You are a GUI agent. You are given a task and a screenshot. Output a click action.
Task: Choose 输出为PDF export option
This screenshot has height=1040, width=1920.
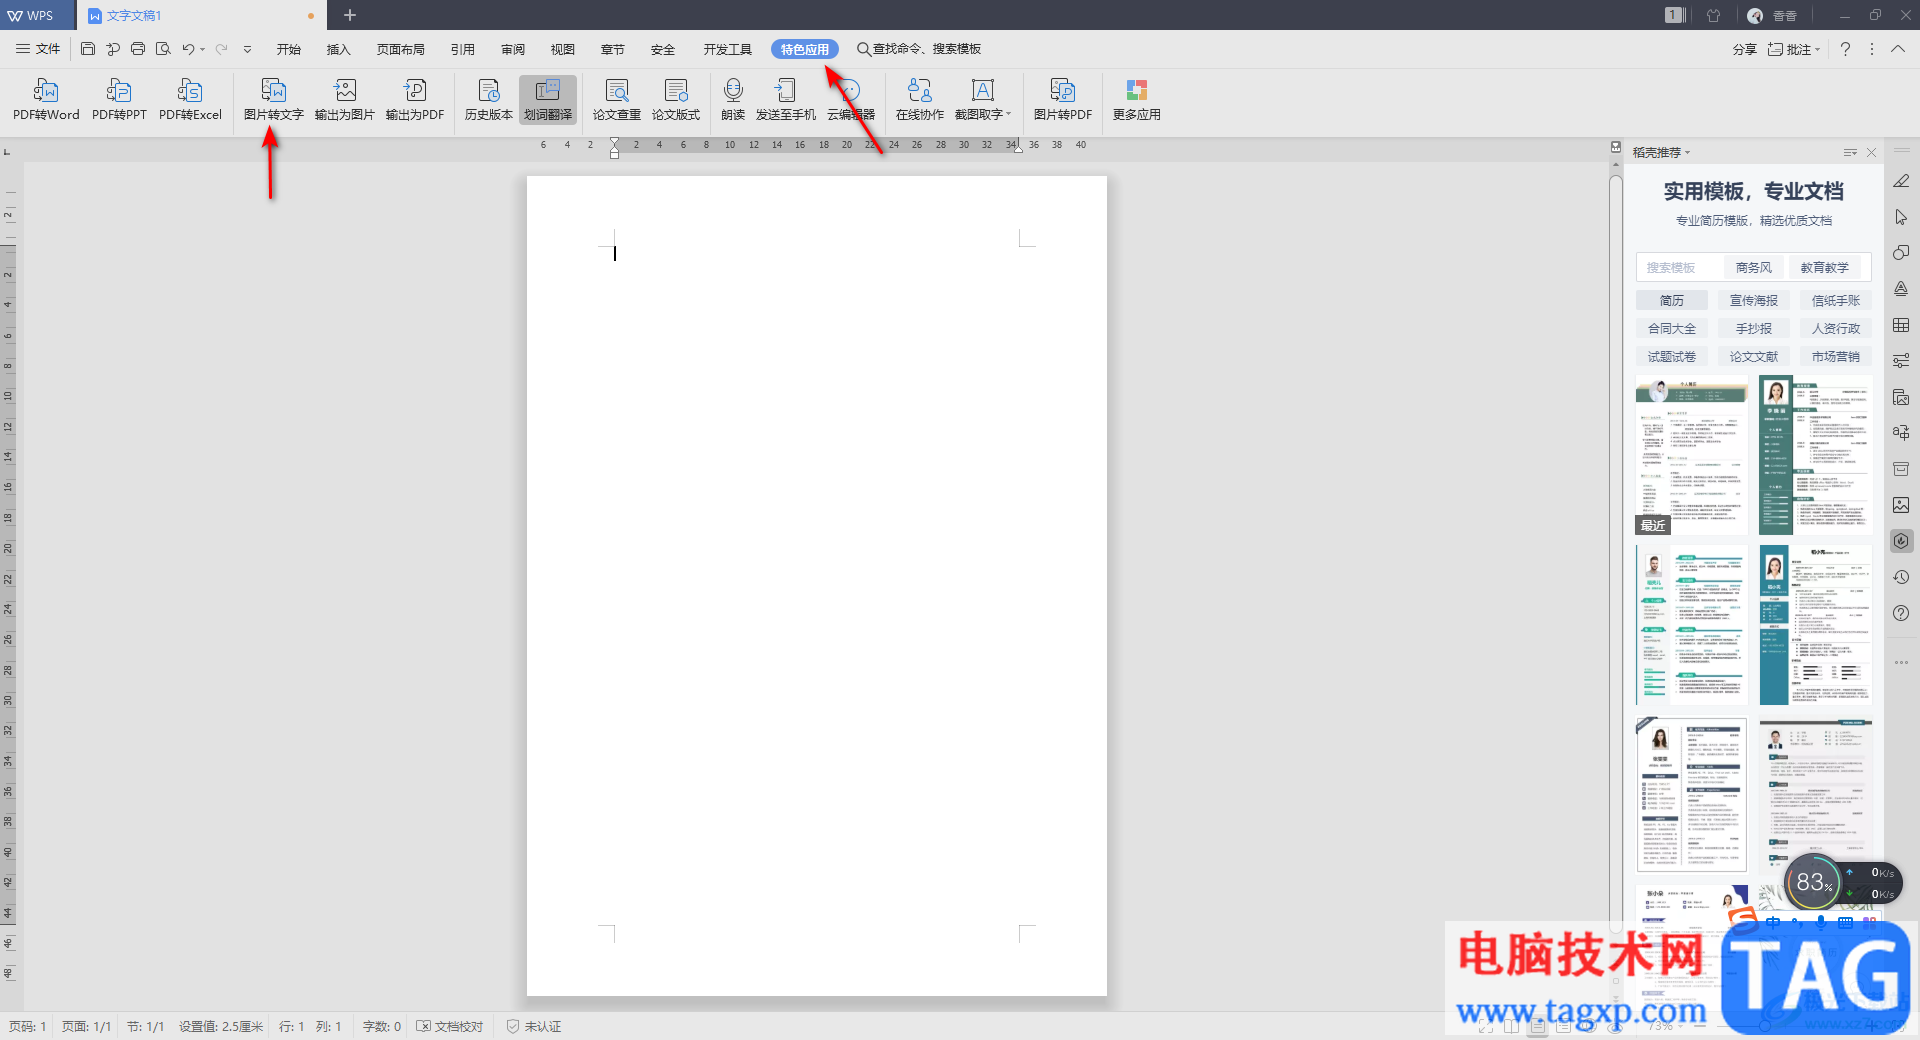tap(415, 100)
